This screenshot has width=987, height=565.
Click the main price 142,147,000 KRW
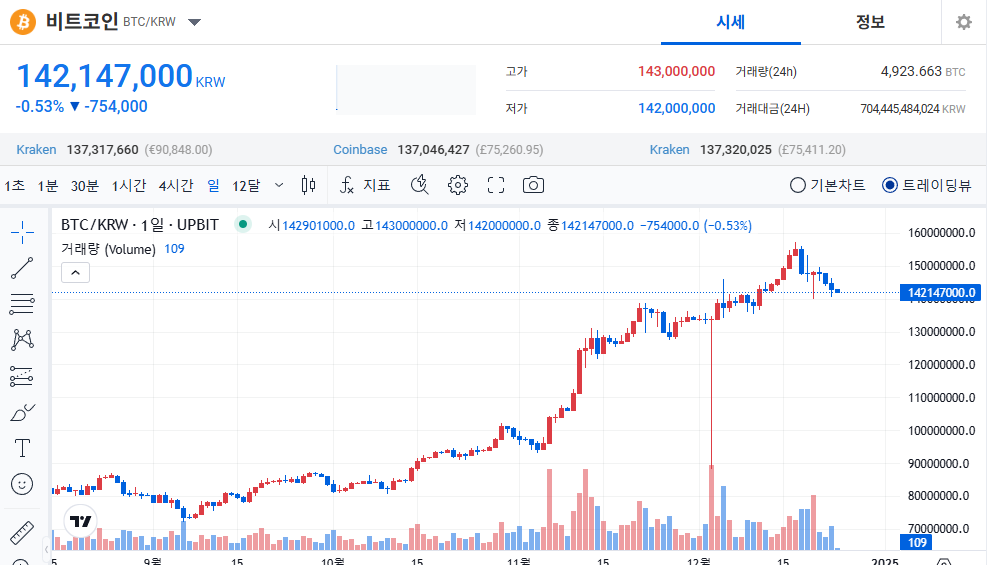coord(120,77)
